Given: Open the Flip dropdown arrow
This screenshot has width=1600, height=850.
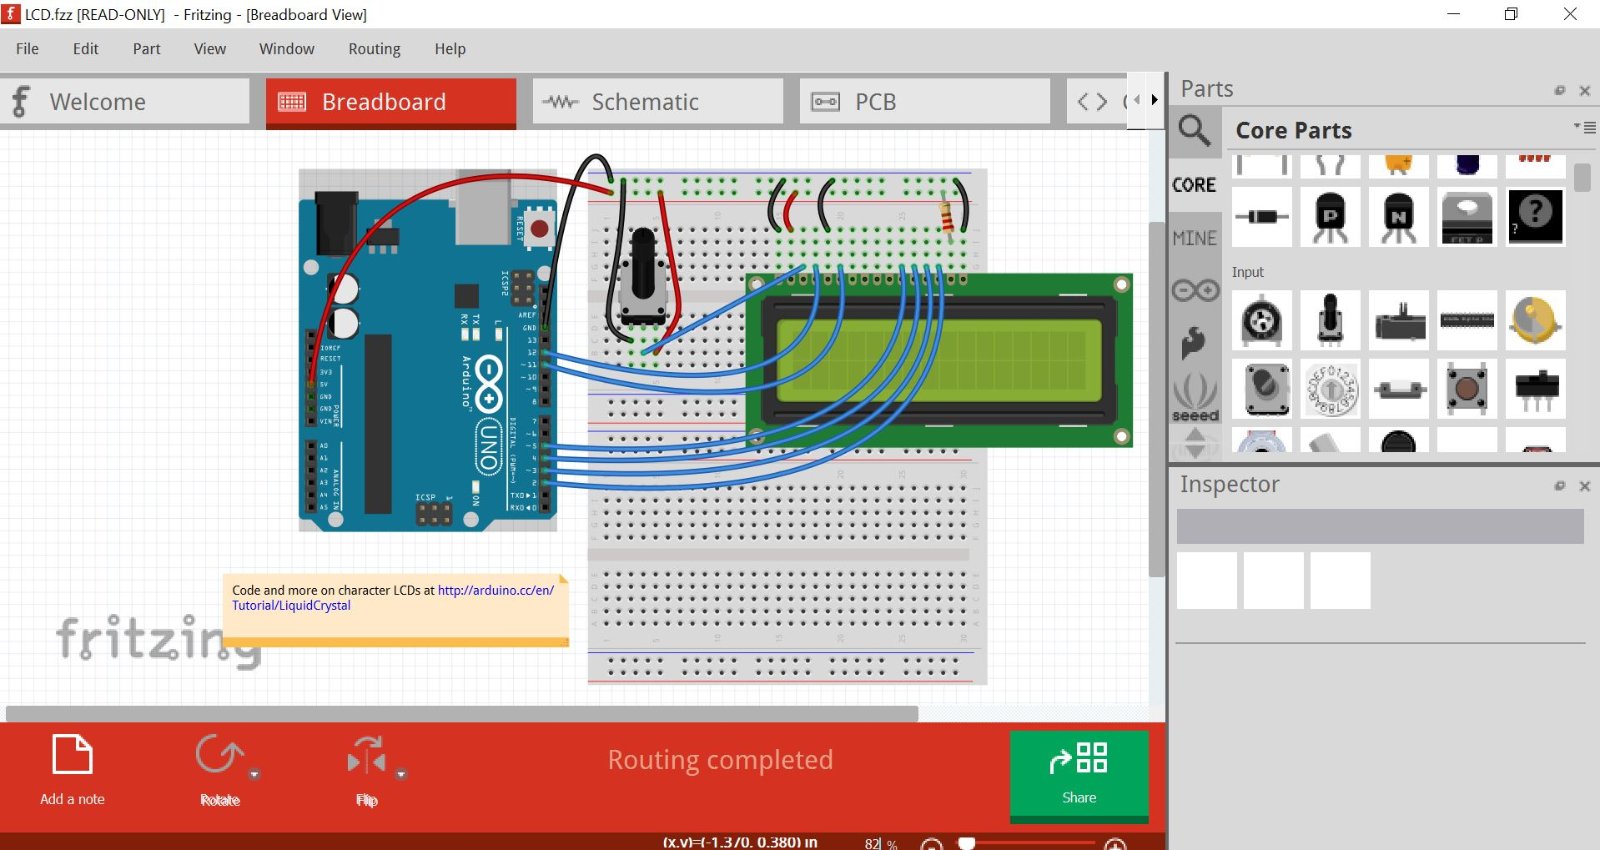Looking at the screenshot, I should 401,774.
